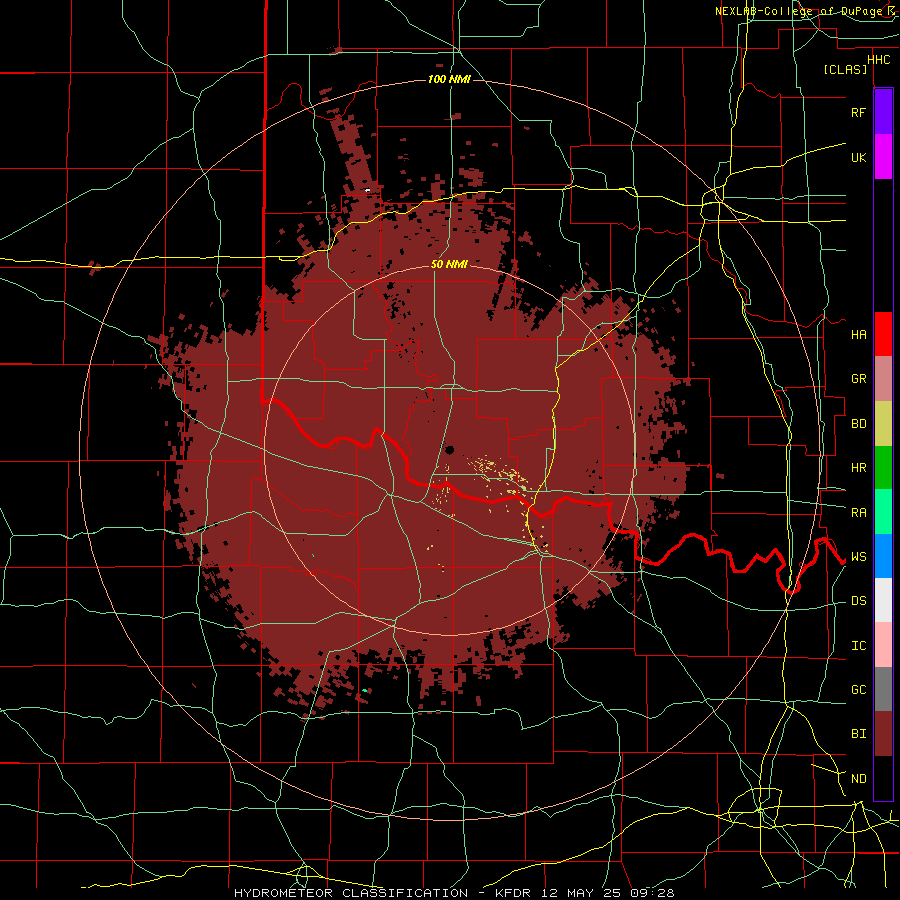
Task: Click the 'DS' legend label
Action: [858, 600]
